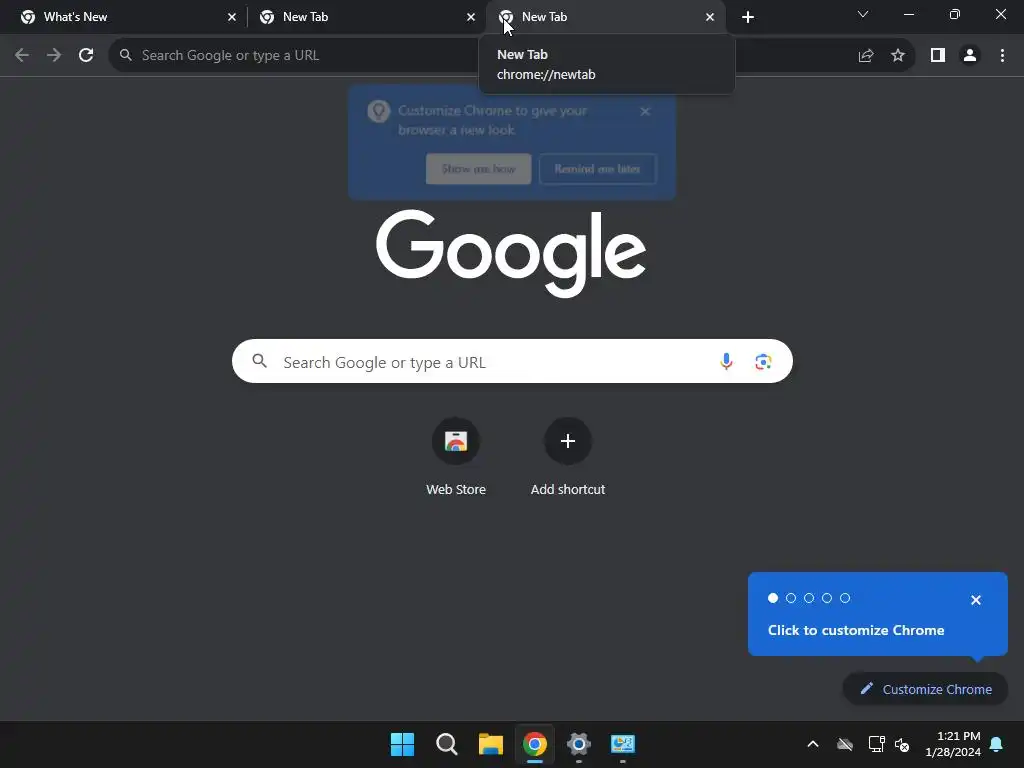Bookmark this tab with star icon
The image size is (1024, 768).
coord(898,56)
